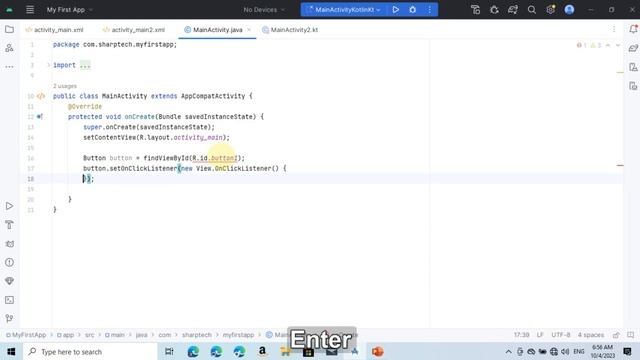Open the main hamburger menu
The image size is (640, 360).
tap(30, 9)
